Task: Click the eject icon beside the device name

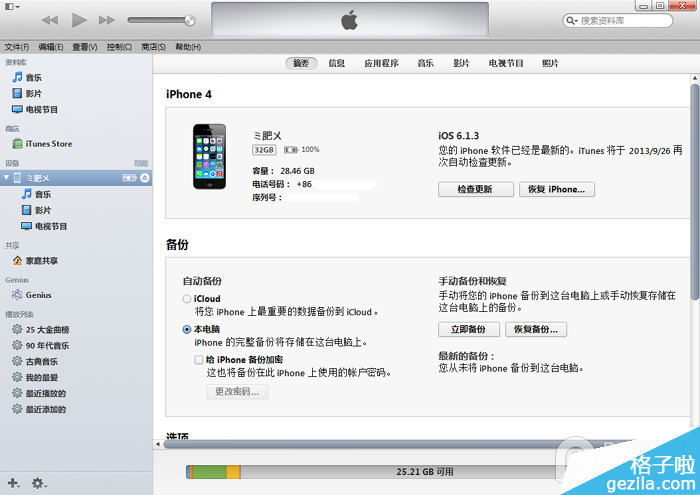Action: [x=145, y=177]
